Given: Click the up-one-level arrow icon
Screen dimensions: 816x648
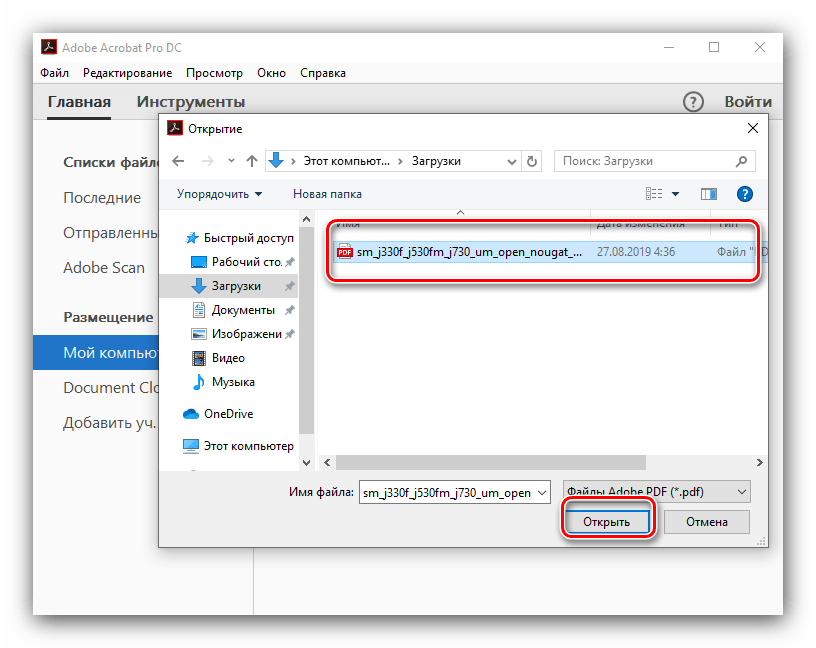Looking at the screenshot, I should pyautogui.click(x=251, y=161).
